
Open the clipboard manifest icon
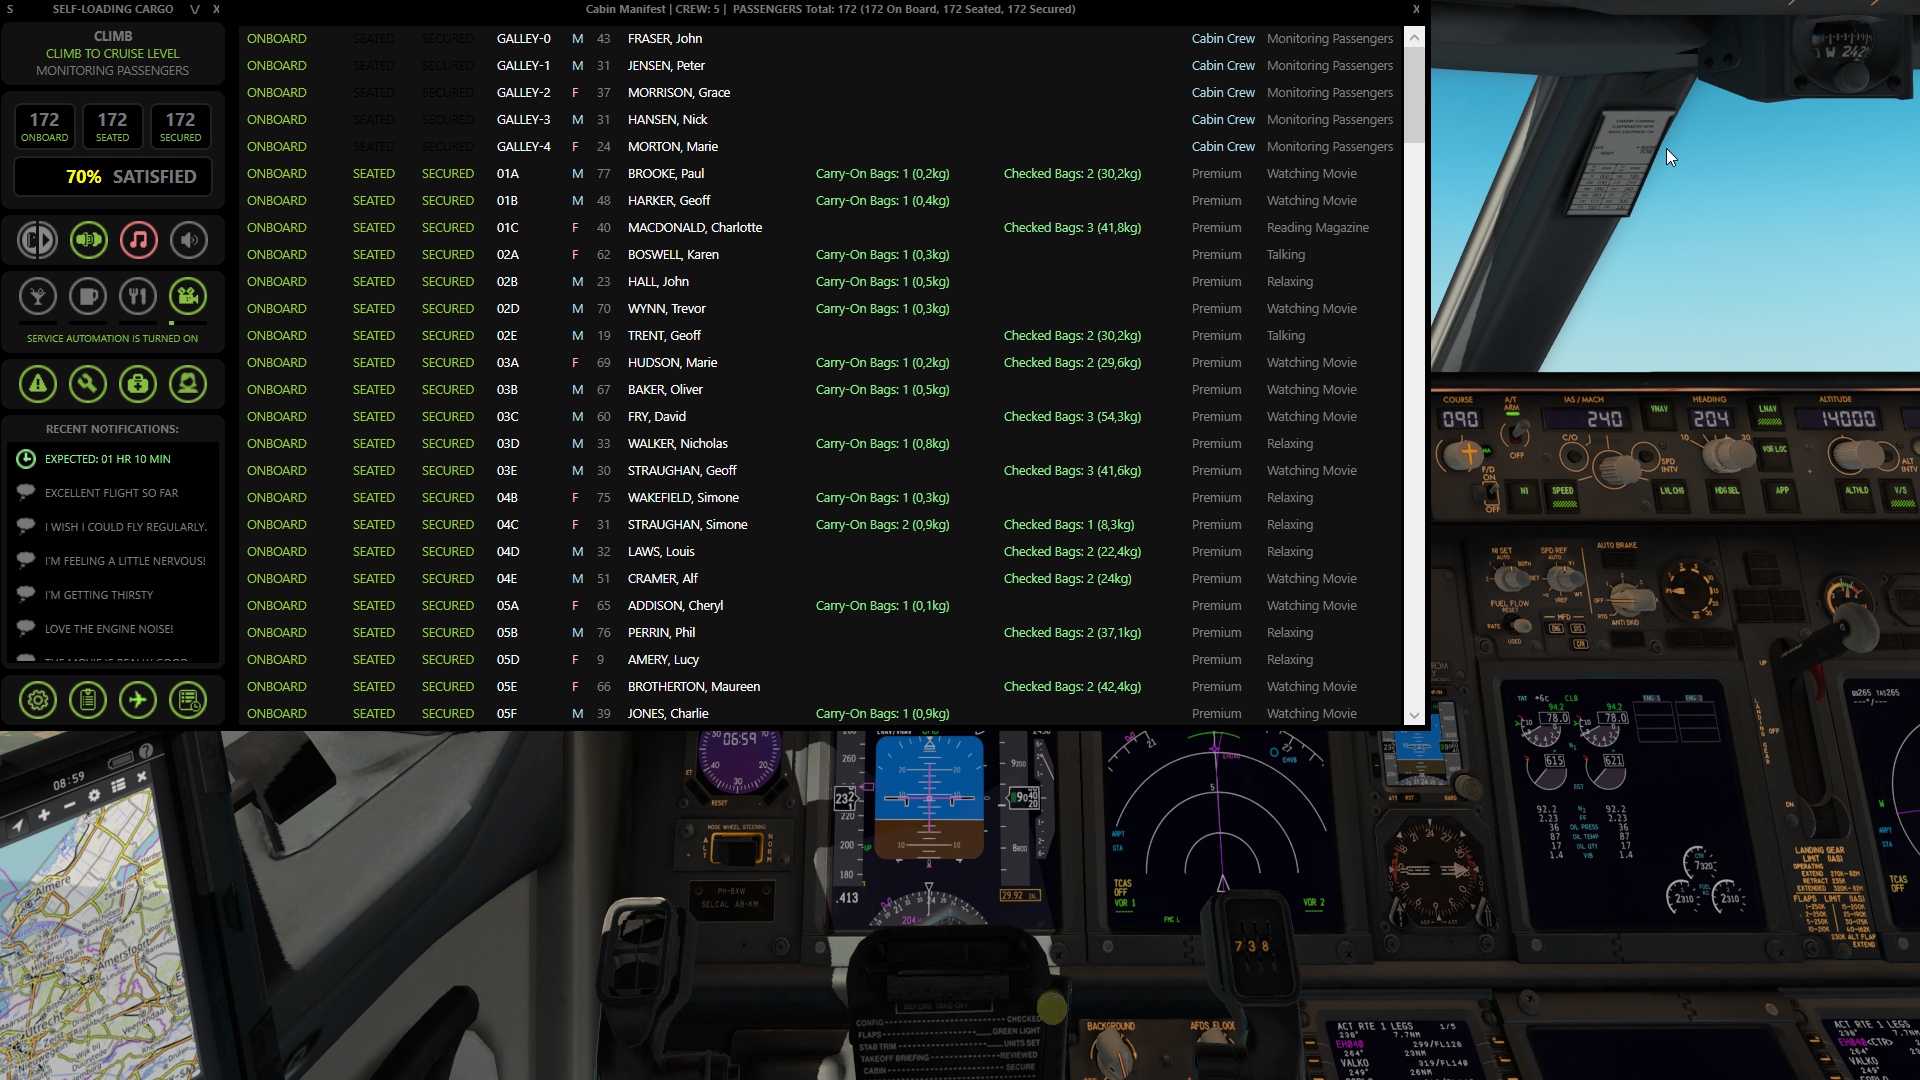click(88, 700)
